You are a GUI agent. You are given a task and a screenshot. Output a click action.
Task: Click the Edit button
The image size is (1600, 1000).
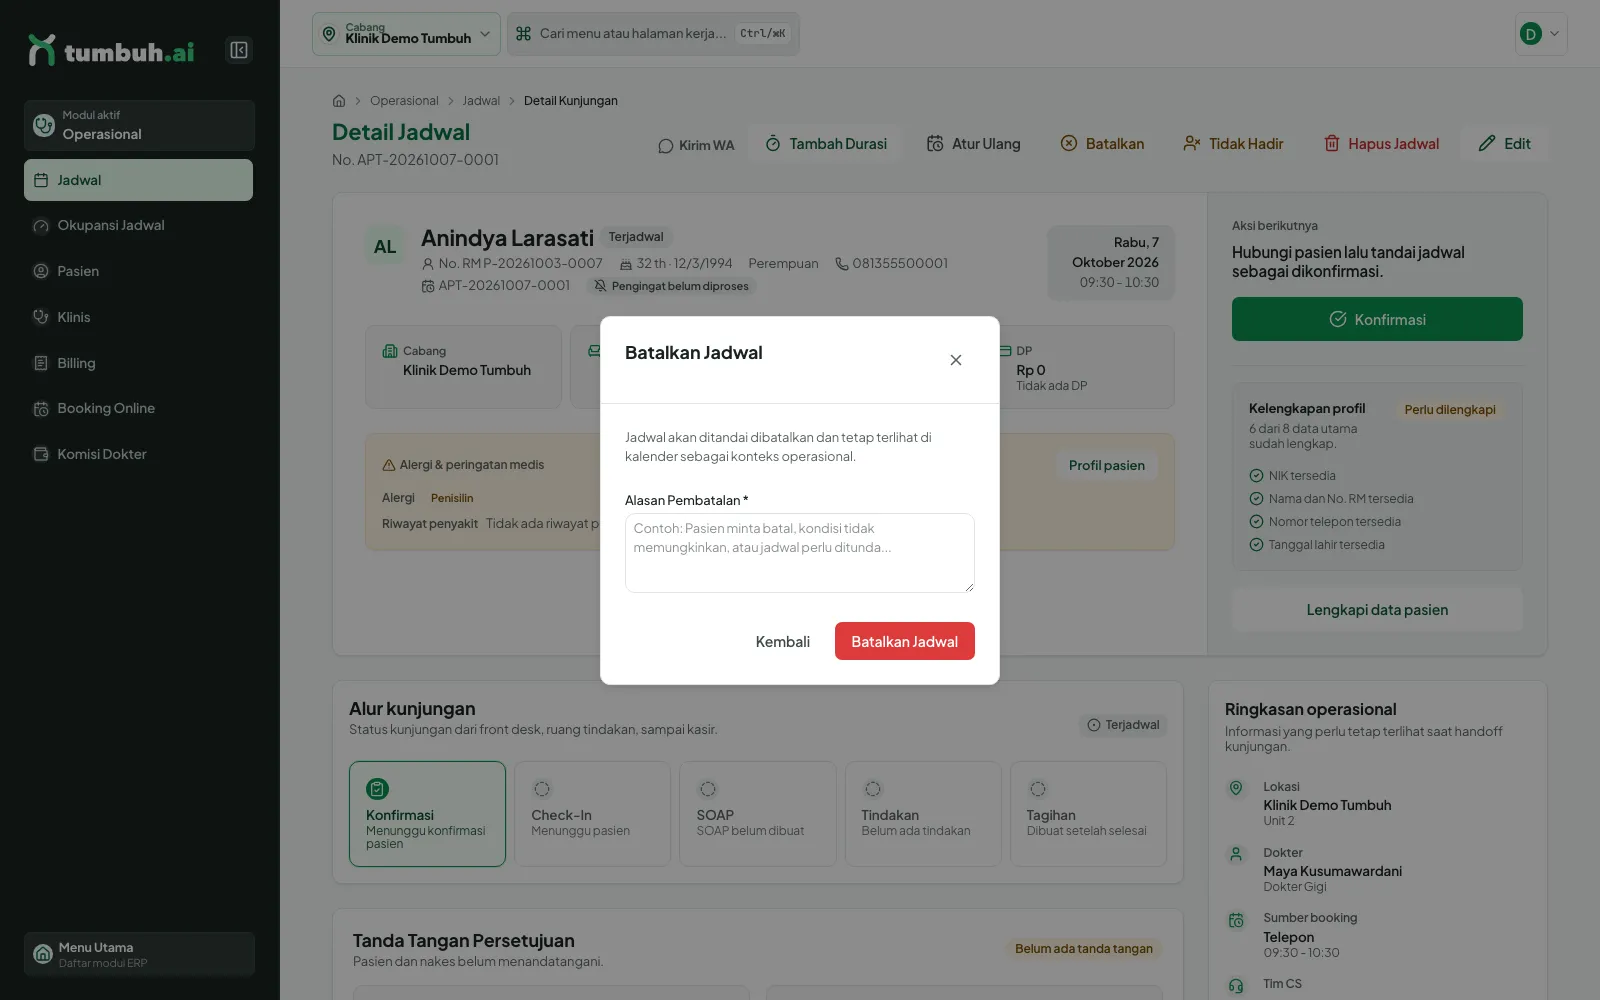coord(1504,144)
